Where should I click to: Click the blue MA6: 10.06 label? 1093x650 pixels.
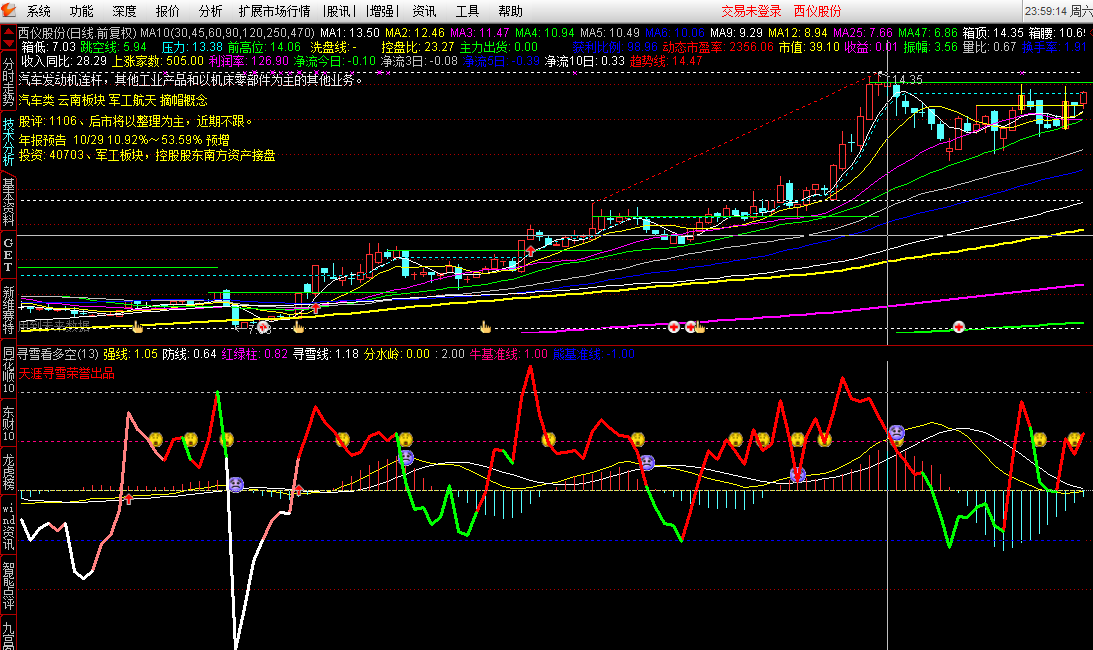click(675, 33)
